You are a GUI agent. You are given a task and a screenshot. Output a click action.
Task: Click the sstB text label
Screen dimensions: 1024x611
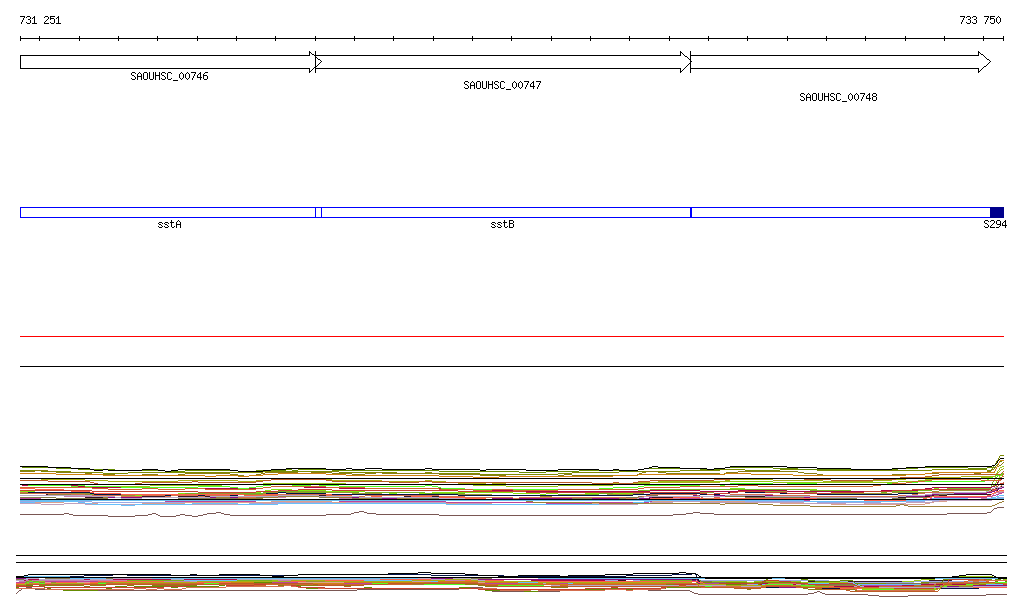(502, 225)
